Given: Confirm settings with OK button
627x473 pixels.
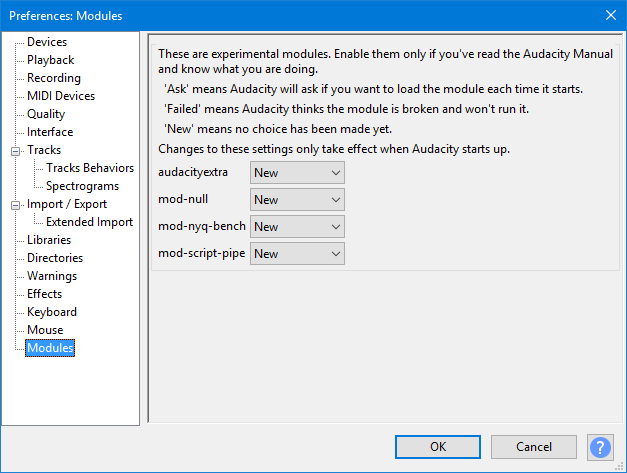Looking at the screenshot, I should 438,447.
